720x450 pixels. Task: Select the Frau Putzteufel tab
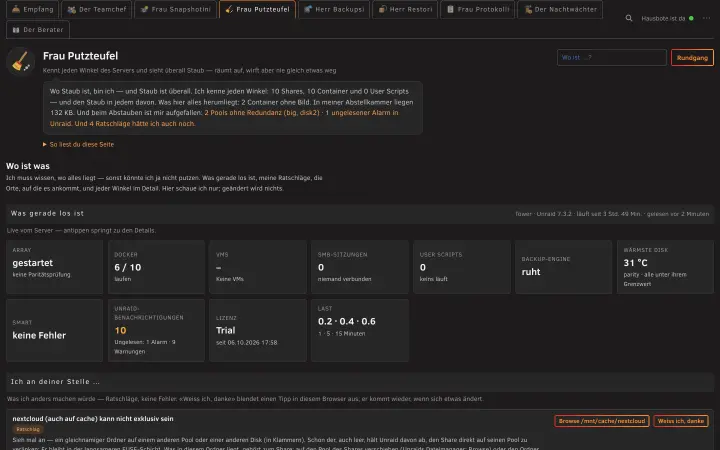[x=258, y=9]
